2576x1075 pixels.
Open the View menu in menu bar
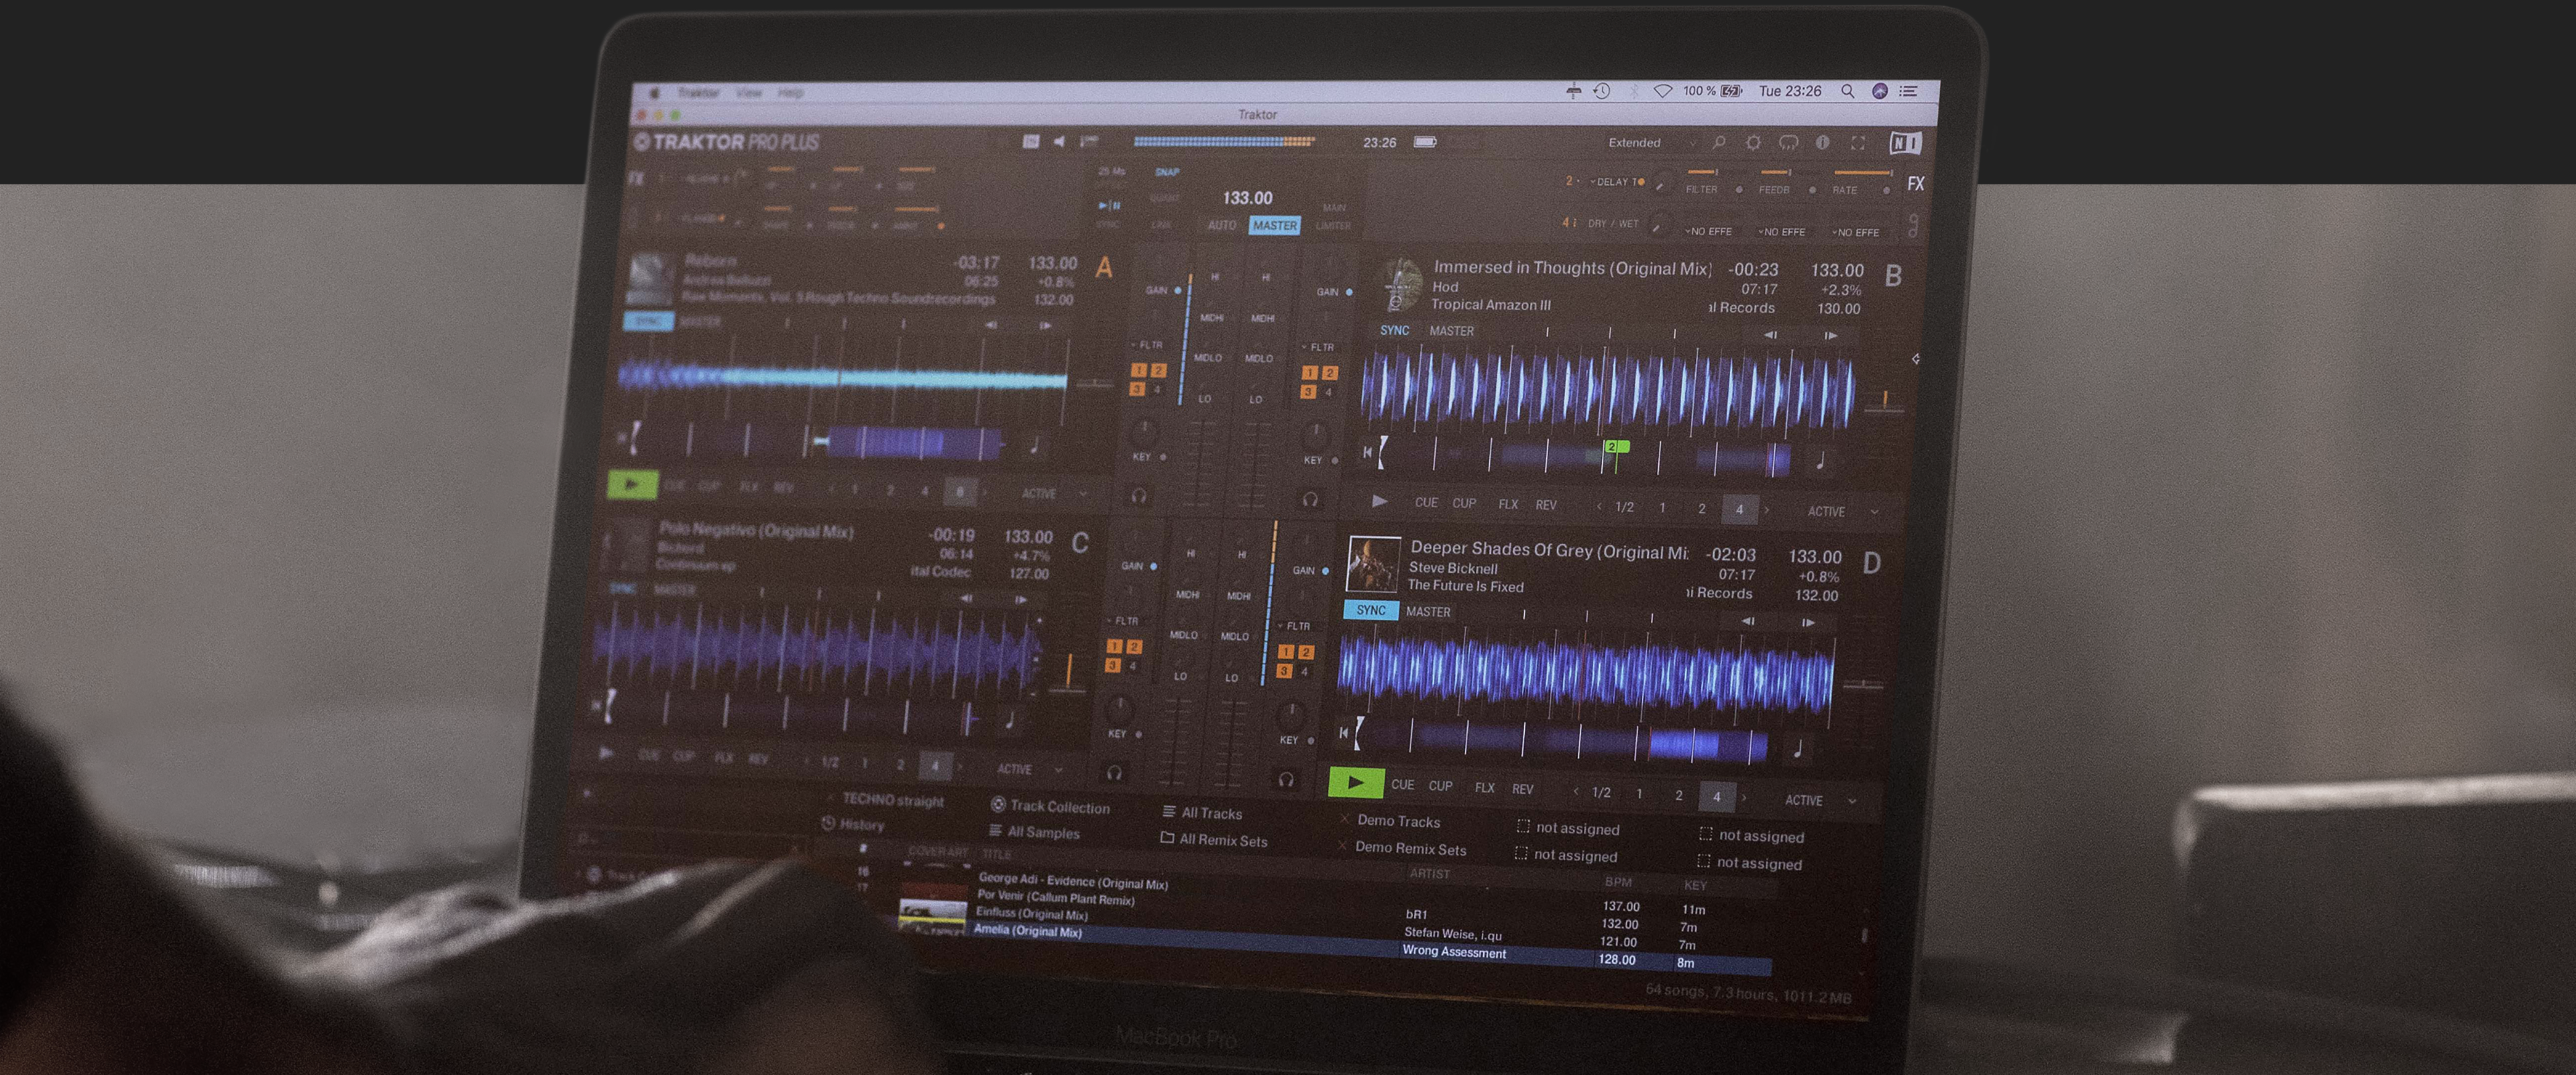tap(749, 93)
